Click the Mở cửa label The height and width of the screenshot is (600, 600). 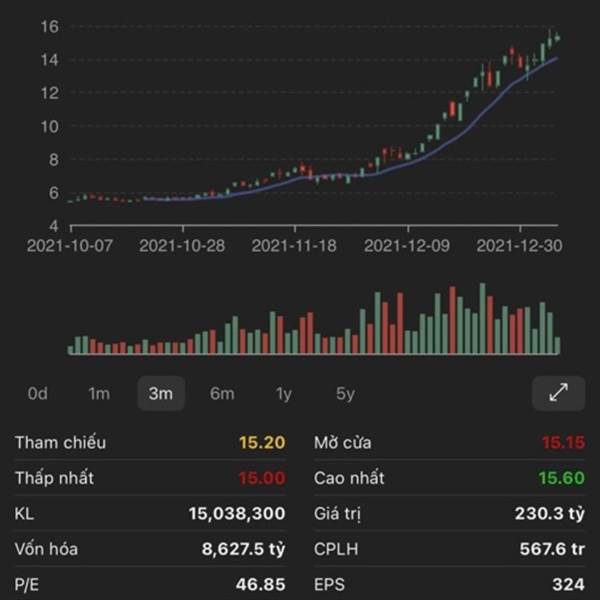(x=342, y=442)
